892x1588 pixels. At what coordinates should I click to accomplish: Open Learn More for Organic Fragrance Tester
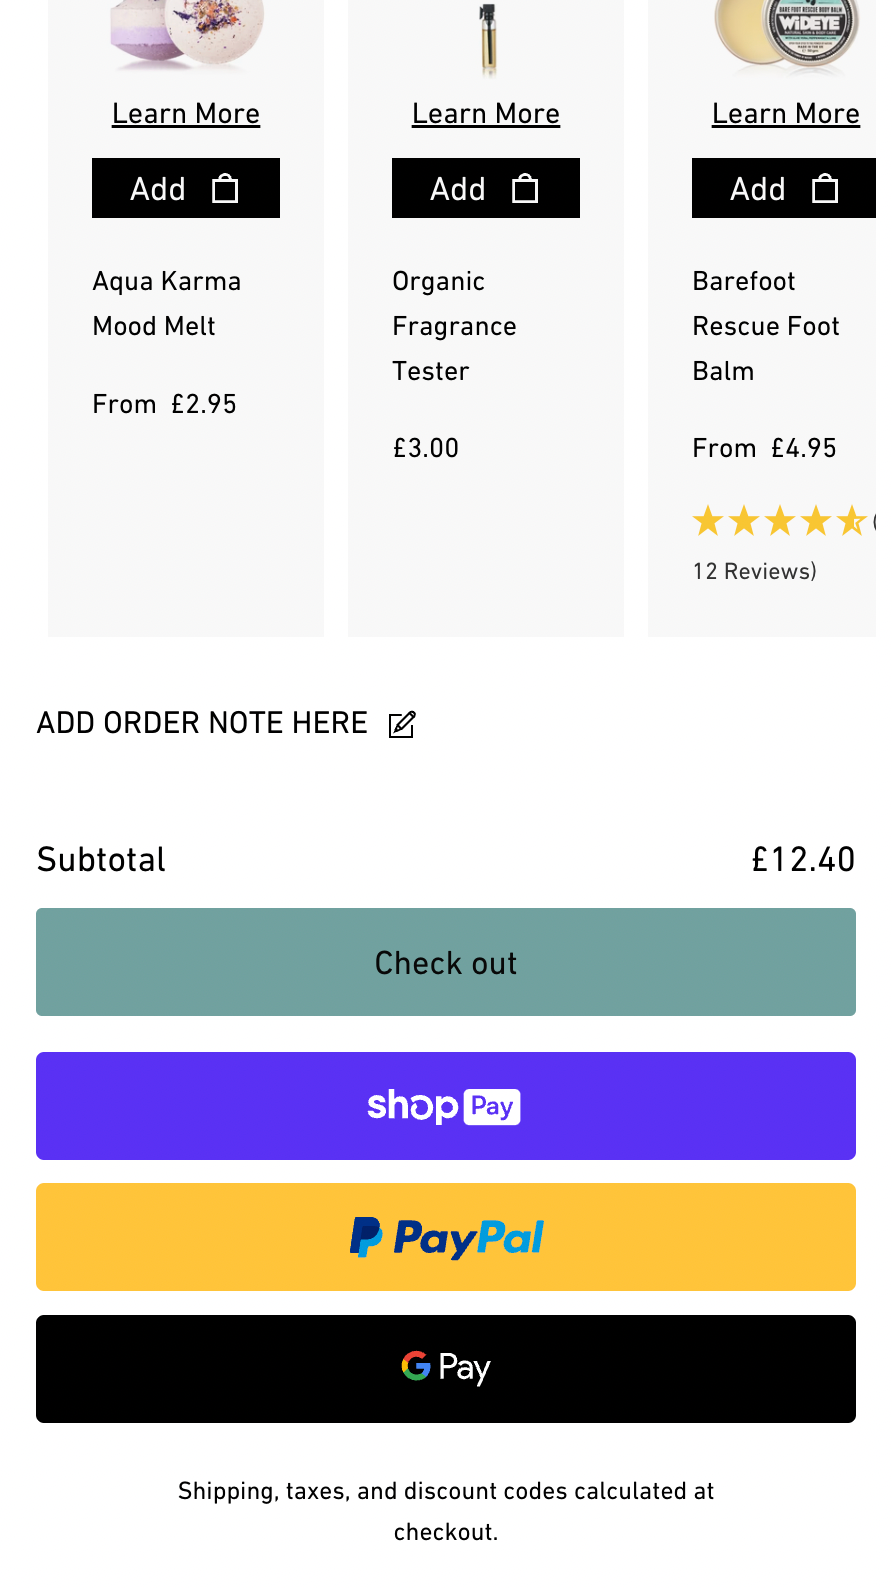[486, 114]
